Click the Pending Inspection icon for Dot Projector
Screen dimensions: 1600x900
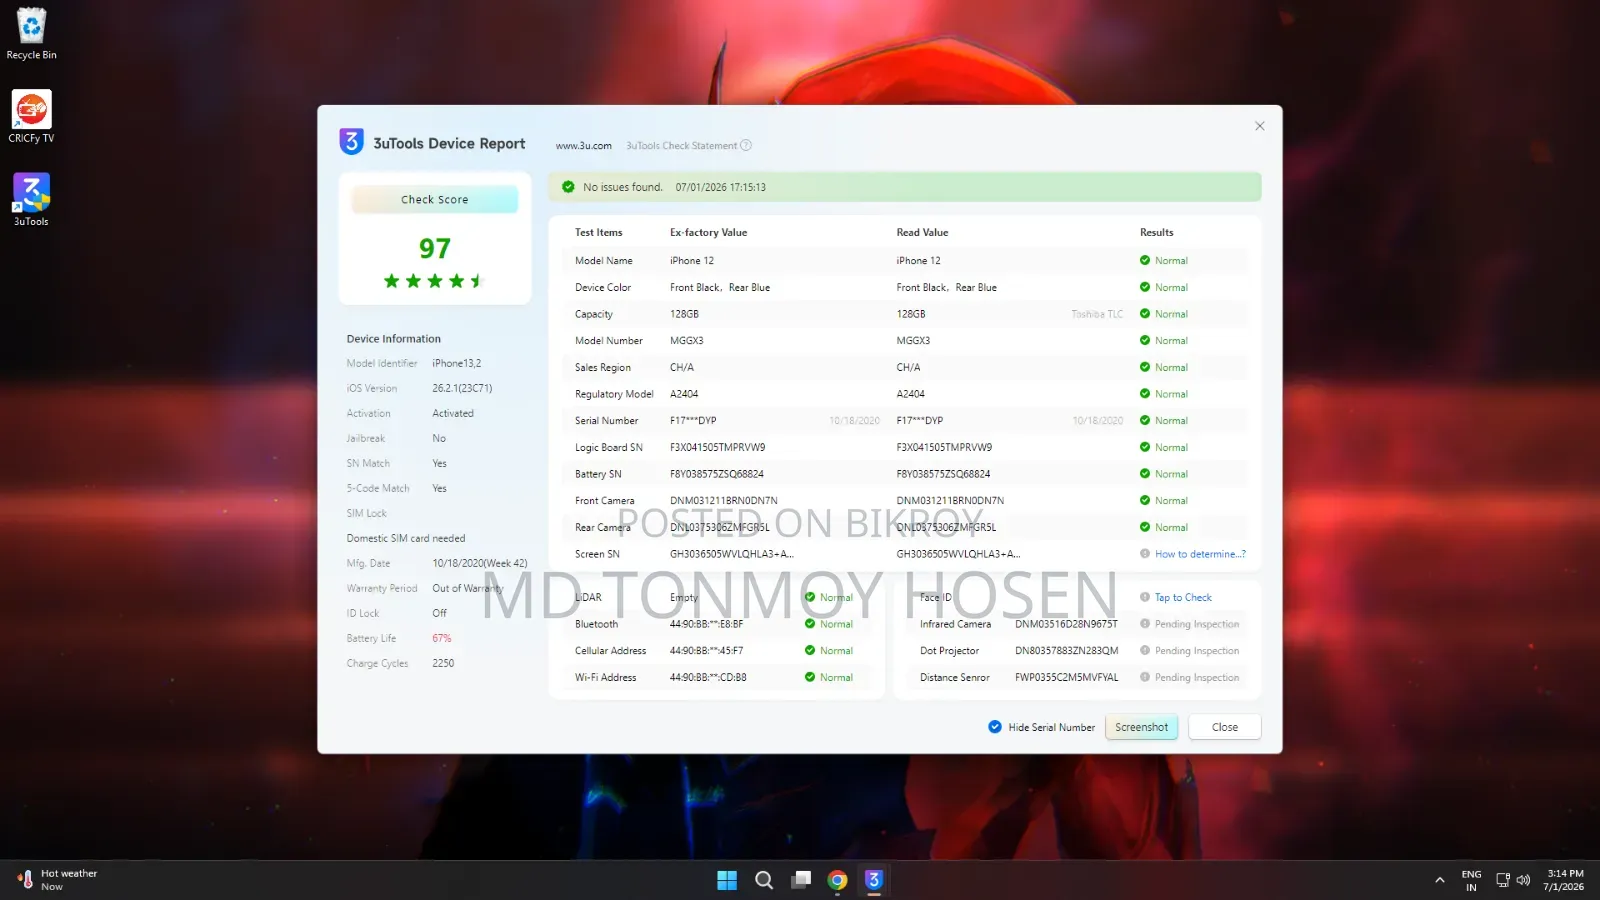click(x=1145, y=651)
